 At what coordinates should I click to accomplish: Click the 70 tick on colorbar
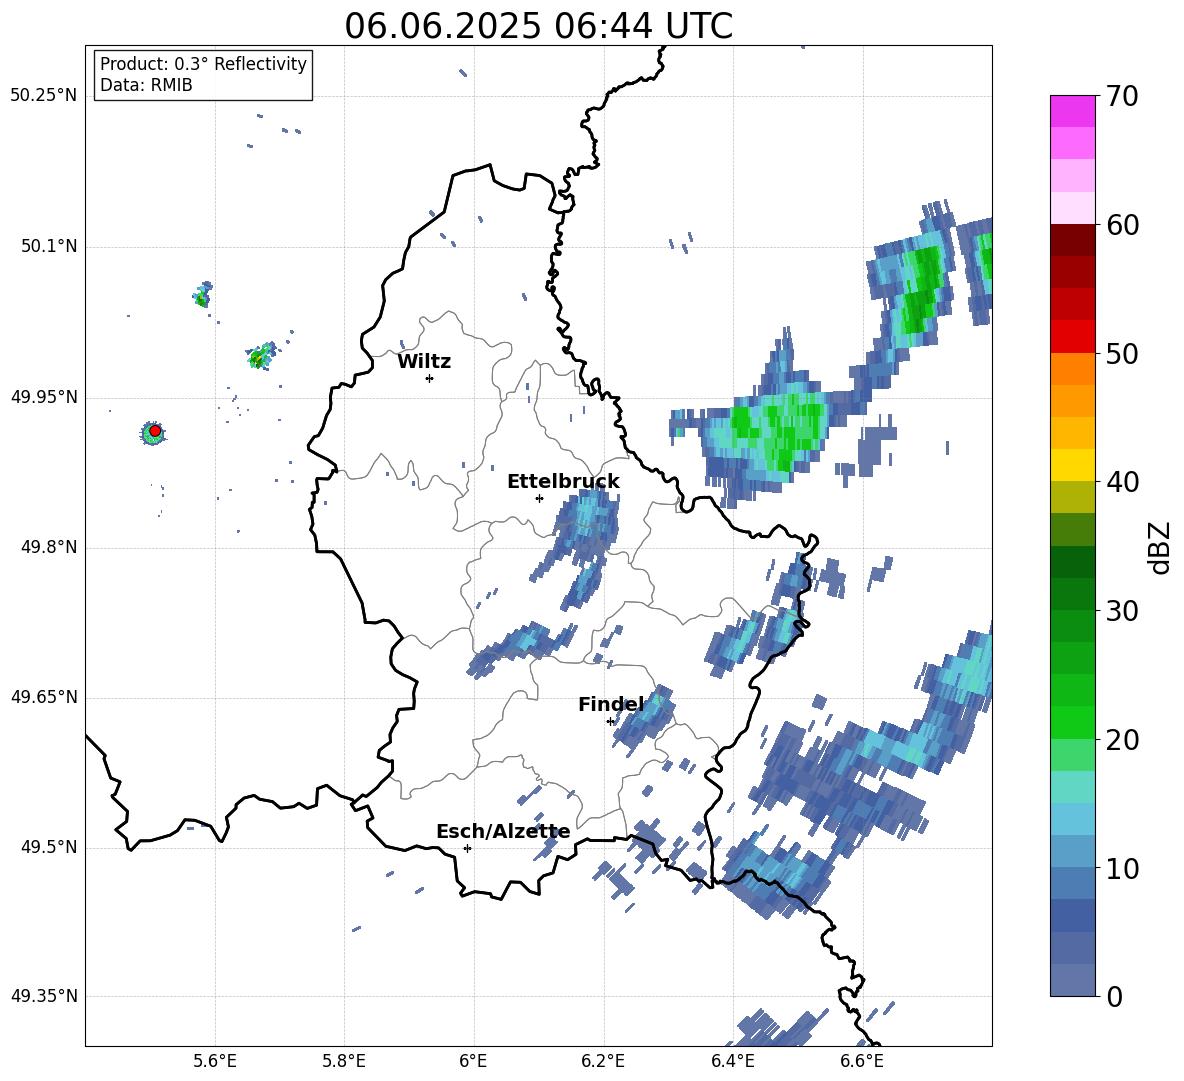pos(1122,96)
